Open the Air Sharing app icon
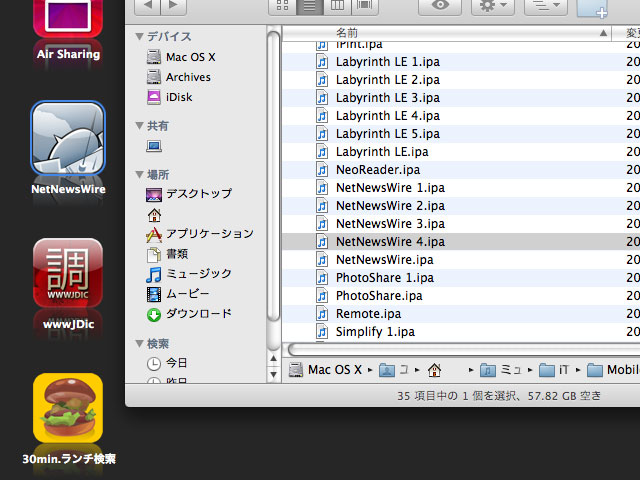The height and width of the screenshot is (480, 640). click(68, 19)
